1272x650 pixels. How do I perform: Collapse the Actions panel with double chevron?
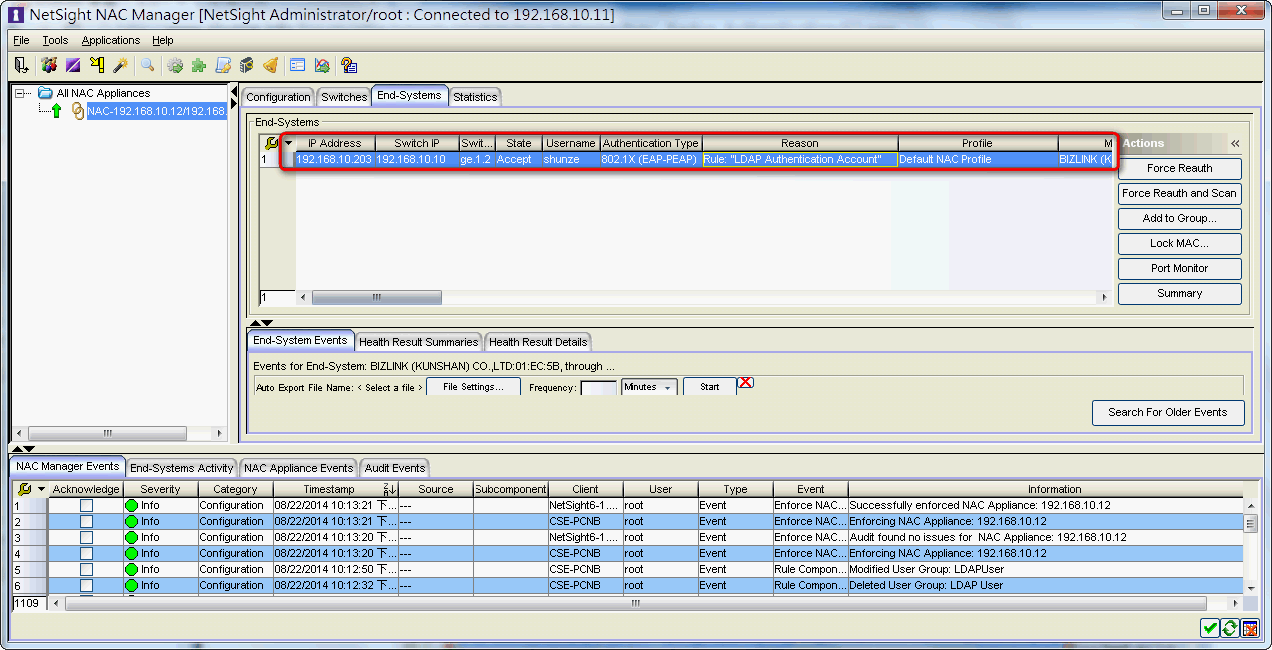pyautogui.click(x=1235, y=143)
